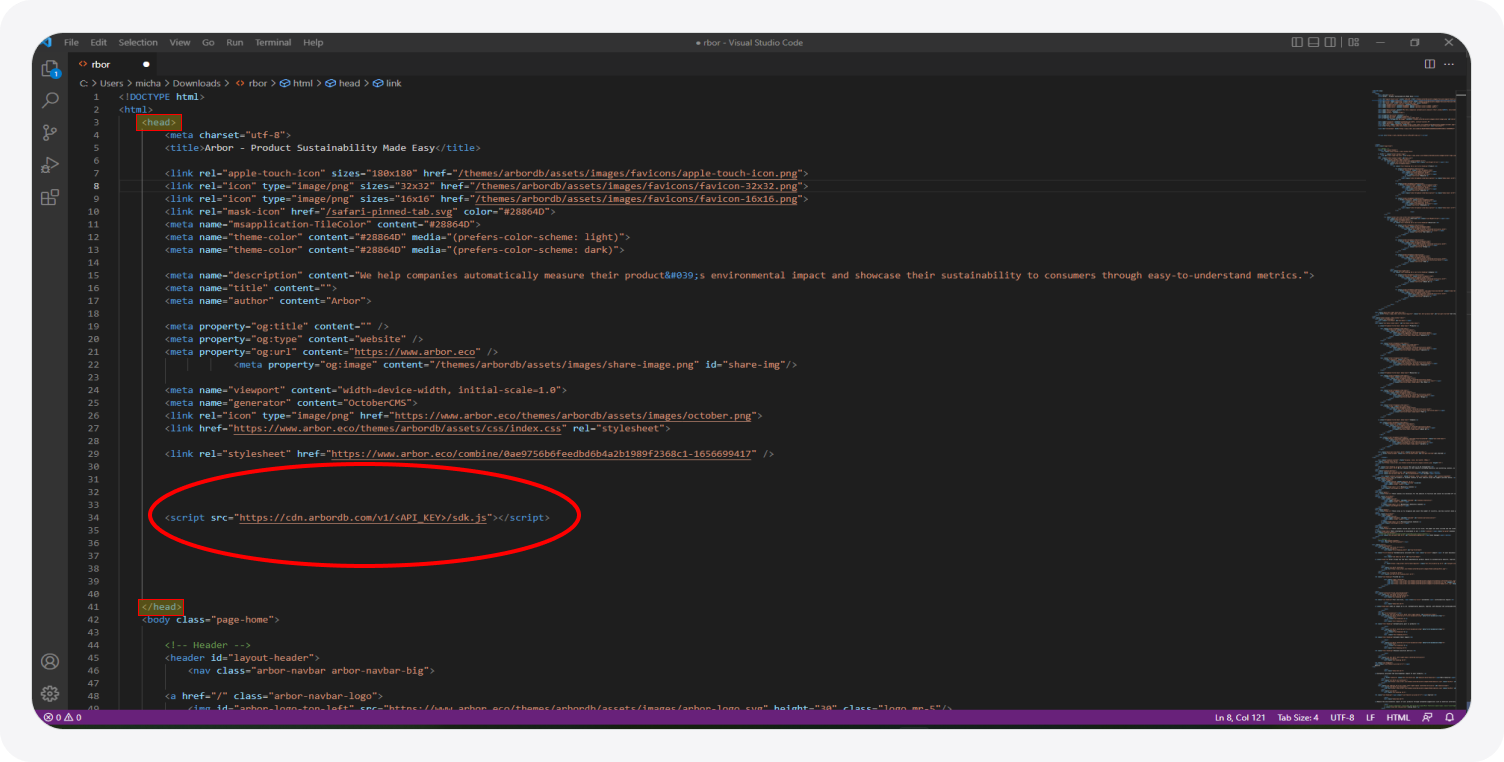Click the Split Editor Right icon
The image size is (1504, 762).
click(x=1430, y=64)
